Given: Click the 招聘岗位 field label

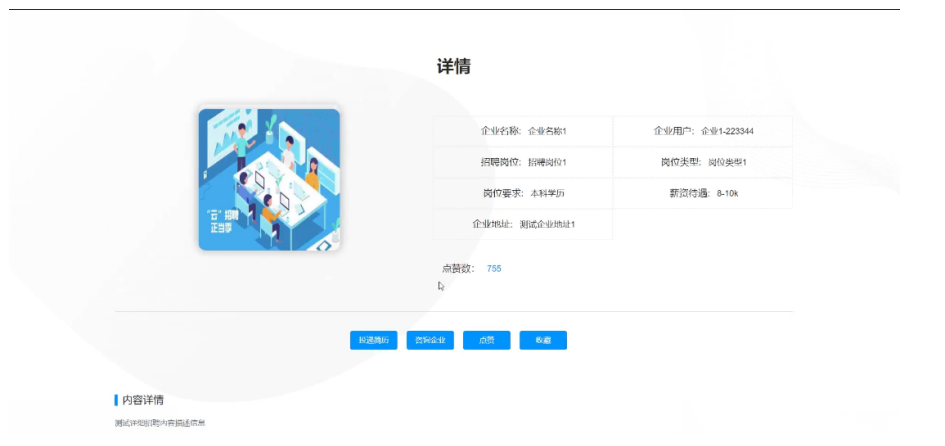Looking at the screenshot, I should coord(500,162).
